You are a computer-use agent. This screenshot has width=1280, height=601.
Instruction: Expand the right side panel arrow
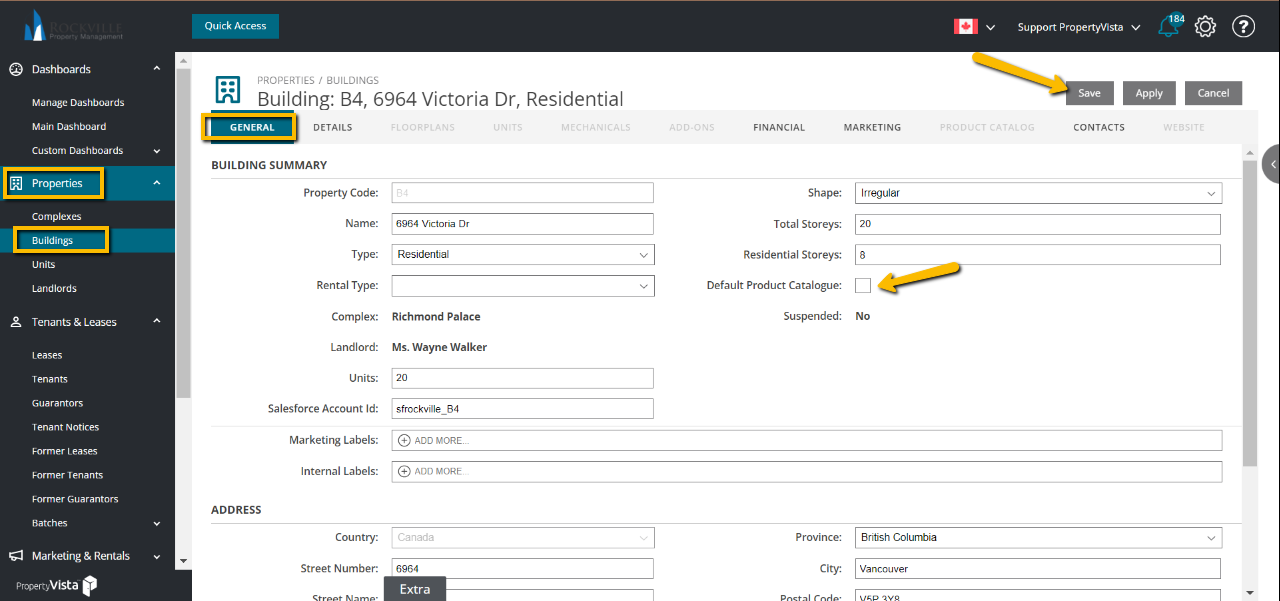click(1273, 164)
